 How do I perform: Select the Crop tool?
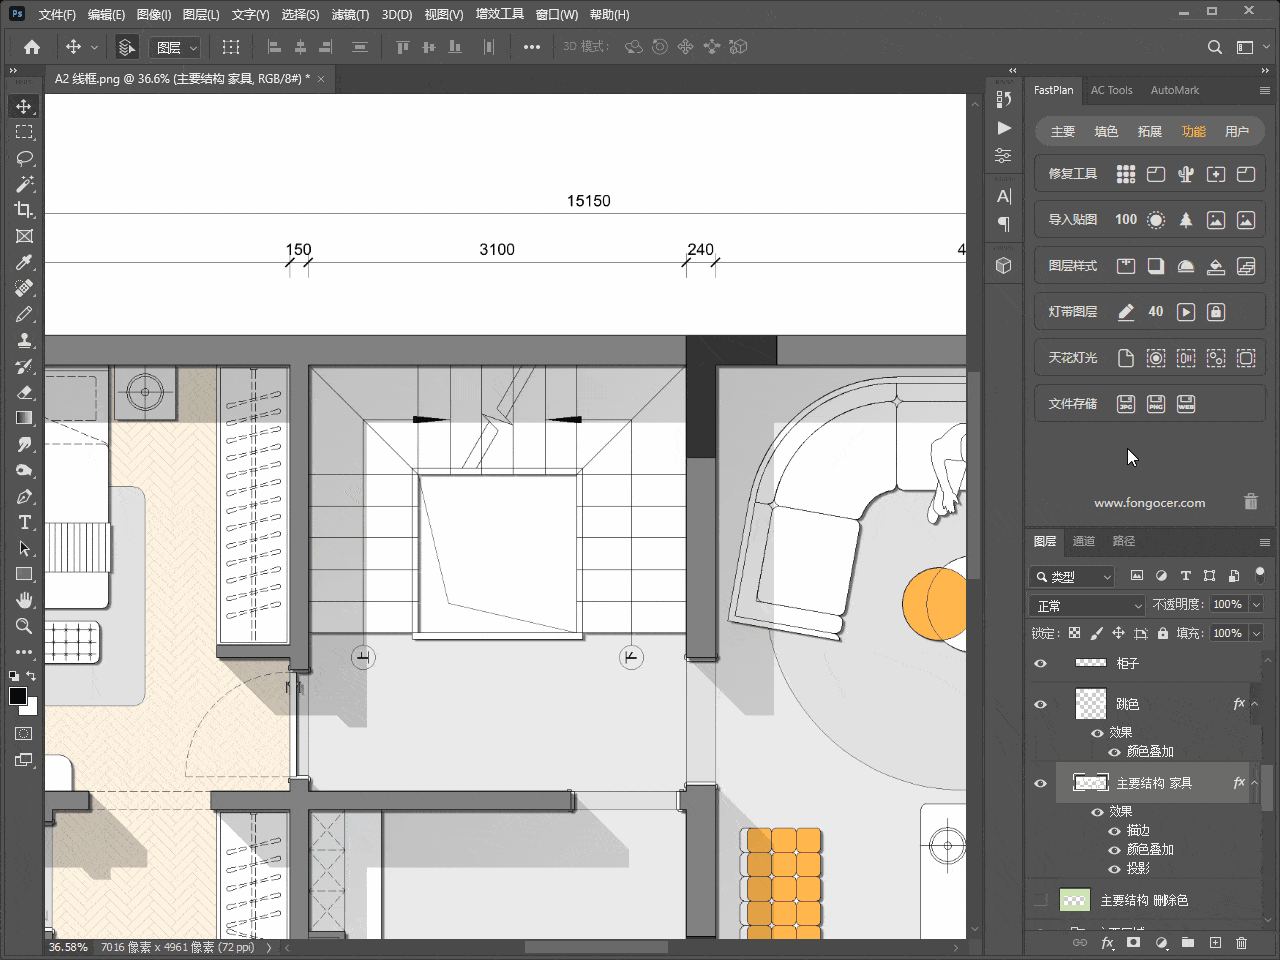tap(24, 210)
